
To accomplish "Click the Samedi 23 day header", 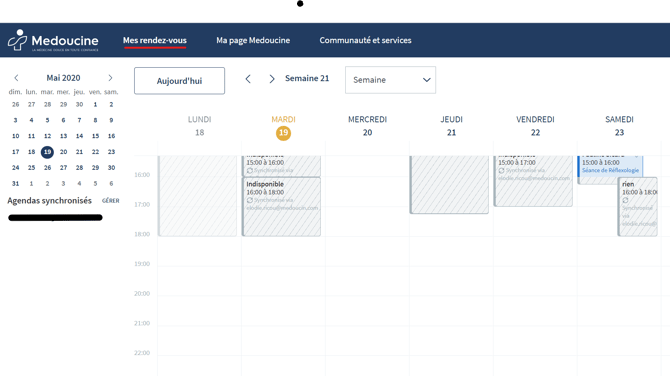I will point(619,126).
